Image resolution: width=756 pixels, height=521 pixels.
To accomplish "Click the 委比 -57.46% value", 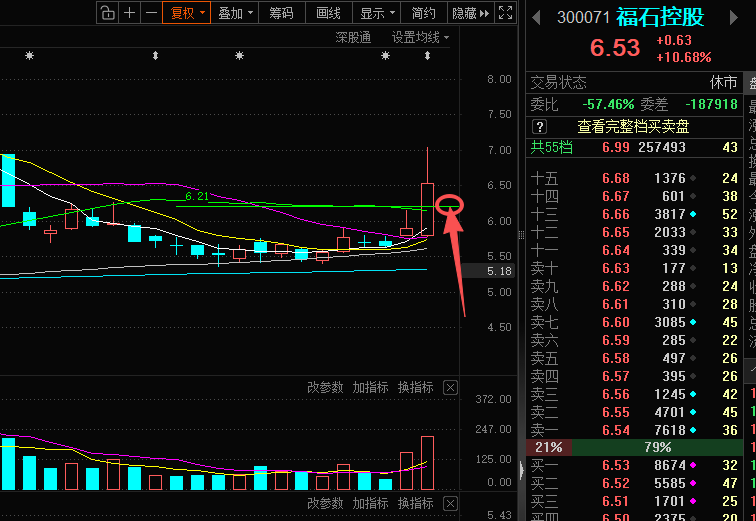I will (608, 104).
